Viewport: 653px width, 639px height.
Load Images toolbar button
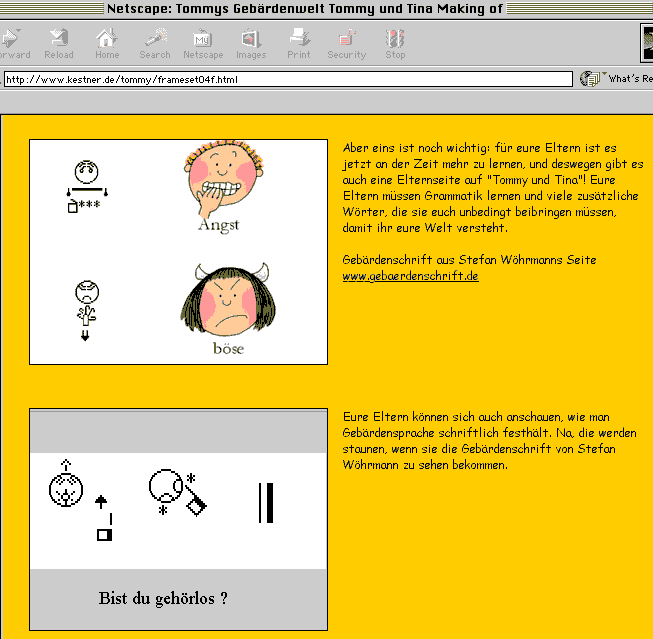[x=251, y=44]
